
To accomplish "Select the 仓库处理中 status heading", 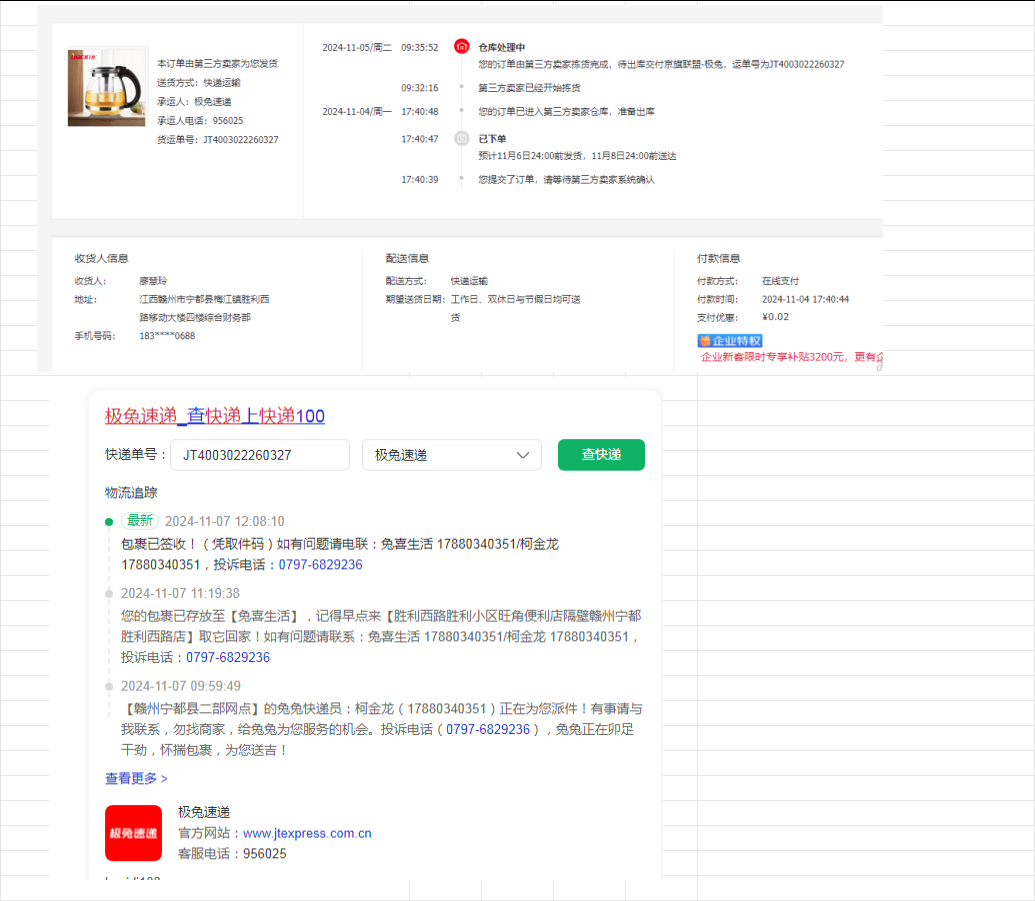I will pos(502,48).
